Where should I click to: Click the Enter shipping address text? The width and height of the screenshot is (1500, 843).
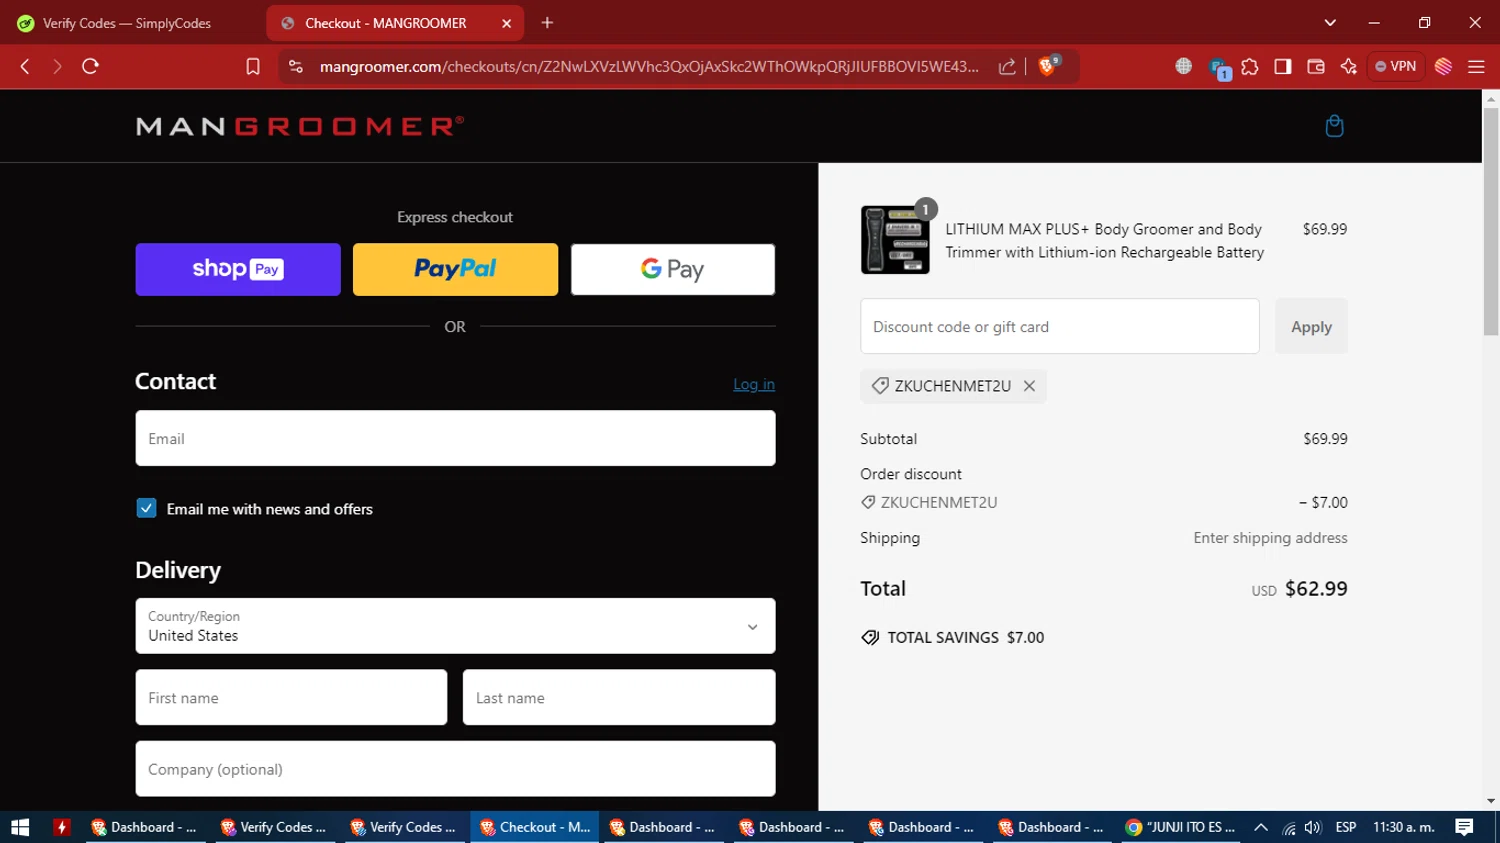pyautogui.click(x=1270, y=538)
